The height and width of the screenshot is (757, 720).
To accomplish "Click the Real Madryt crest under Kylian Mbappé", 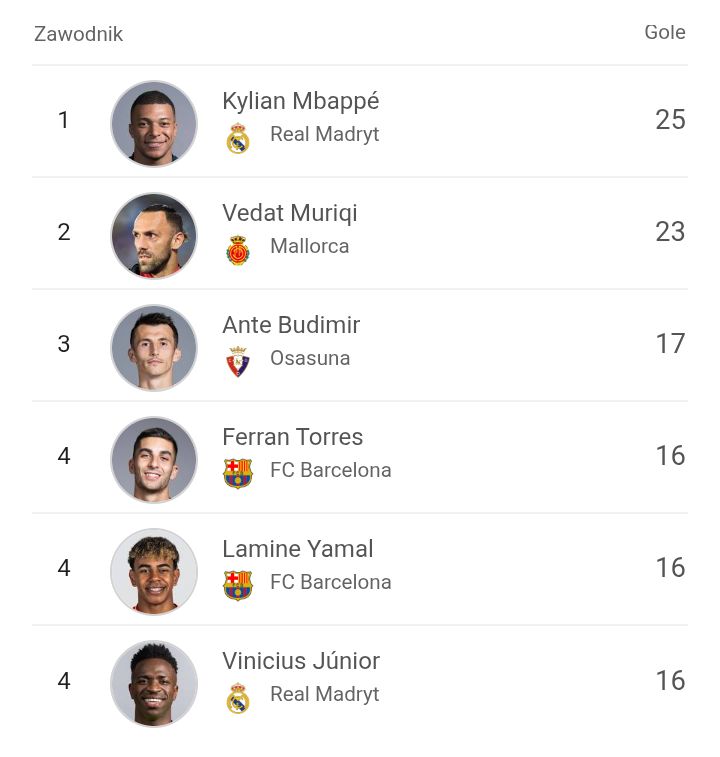I will tap(238, 138).
